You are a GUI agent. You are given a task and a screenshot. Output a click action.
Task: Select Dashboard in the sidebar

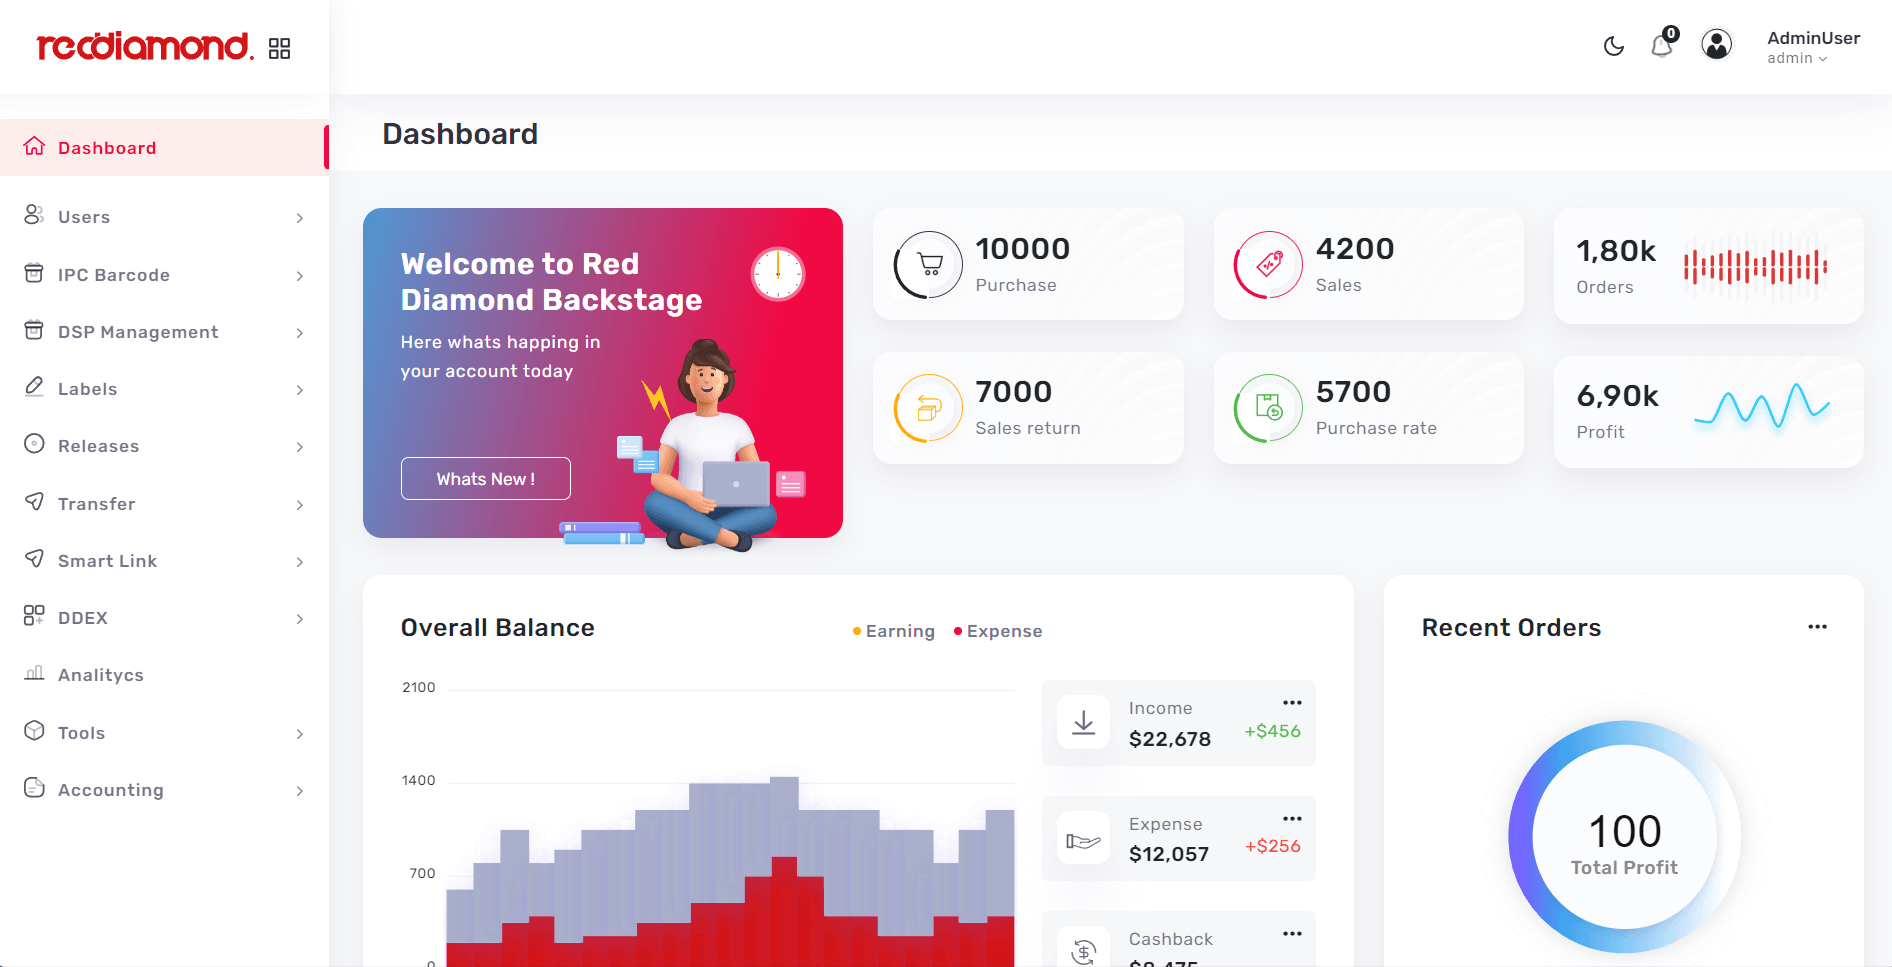164,148
